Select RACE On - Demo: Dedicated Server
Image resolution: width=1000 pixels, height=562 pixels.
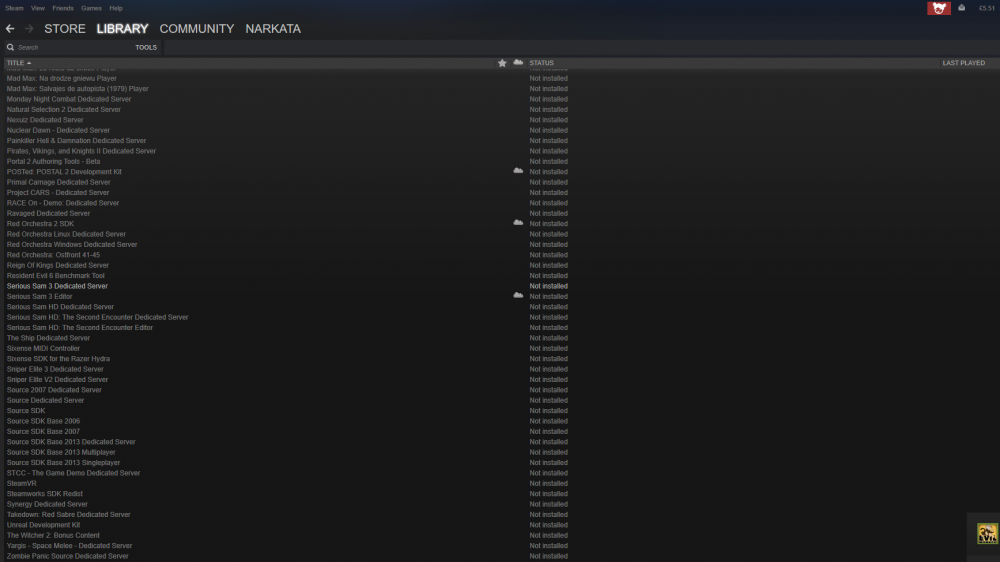coord(63,203)
